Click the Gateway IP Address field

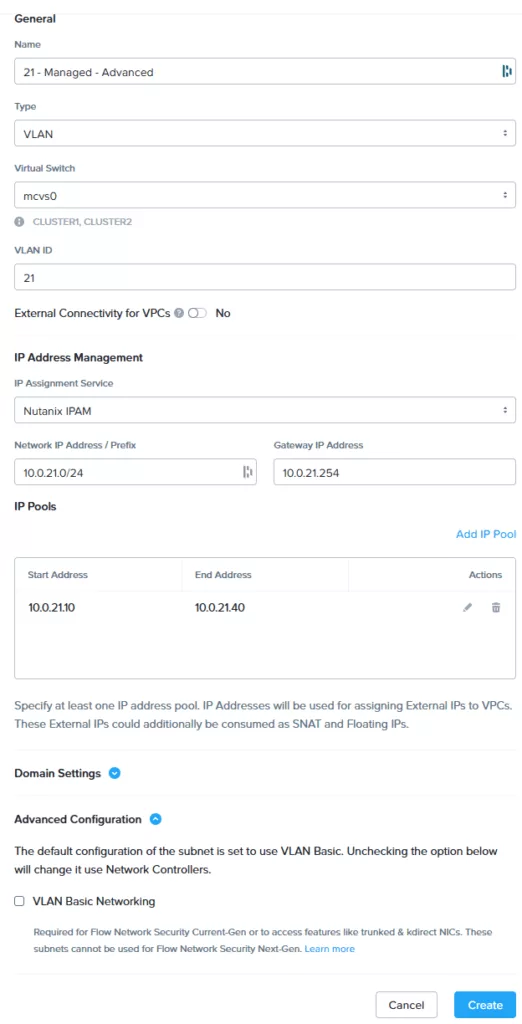click(395, 472)
